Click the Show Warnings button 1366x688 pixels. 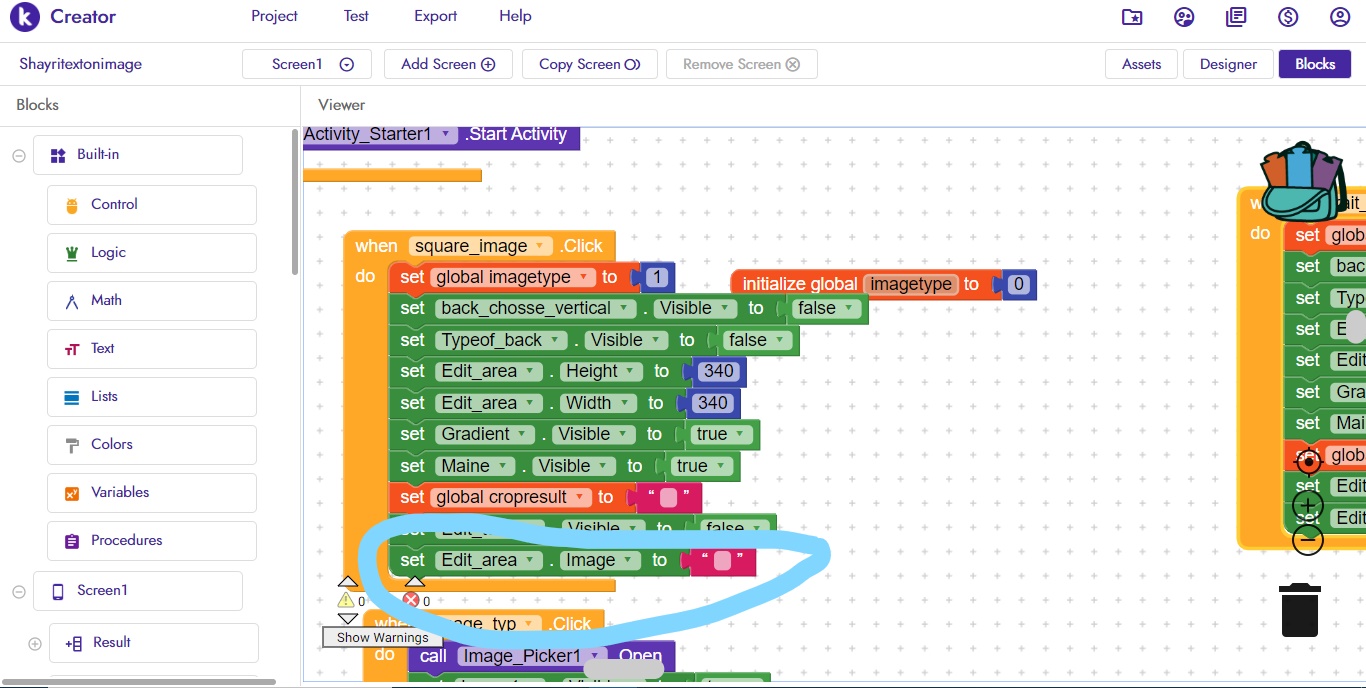coord(382,637)
